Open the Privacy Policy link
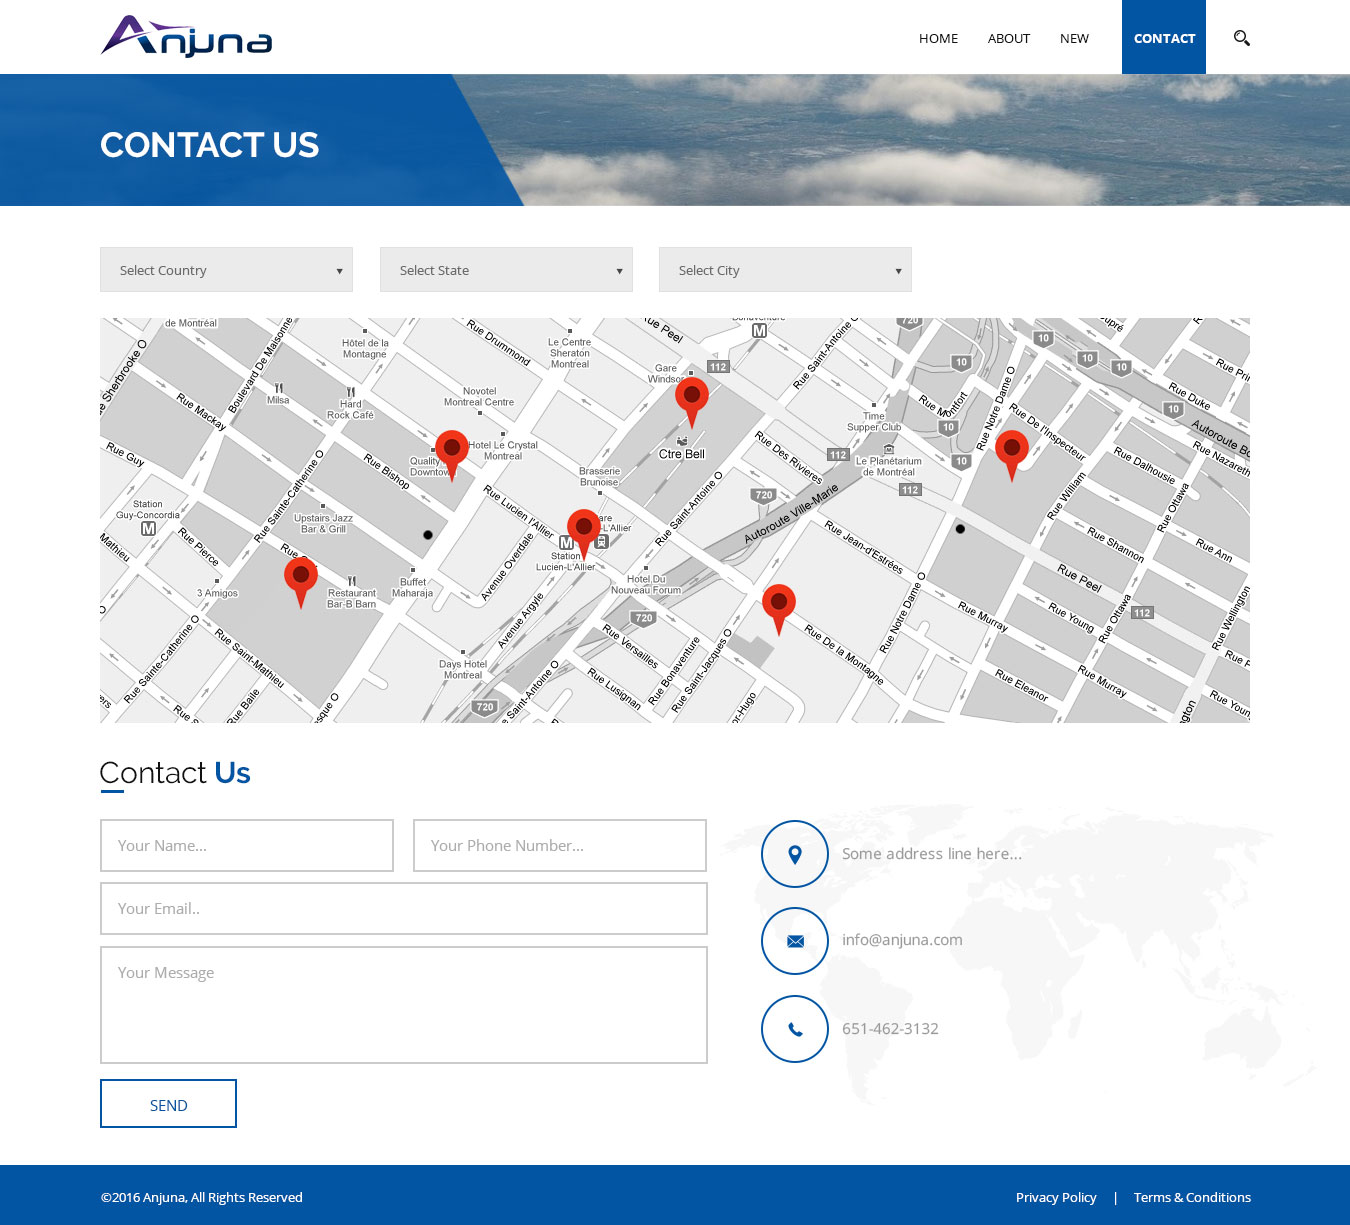Image resolution: width=1350 pixels, height=1225 pixels. click(1056, 1197)
